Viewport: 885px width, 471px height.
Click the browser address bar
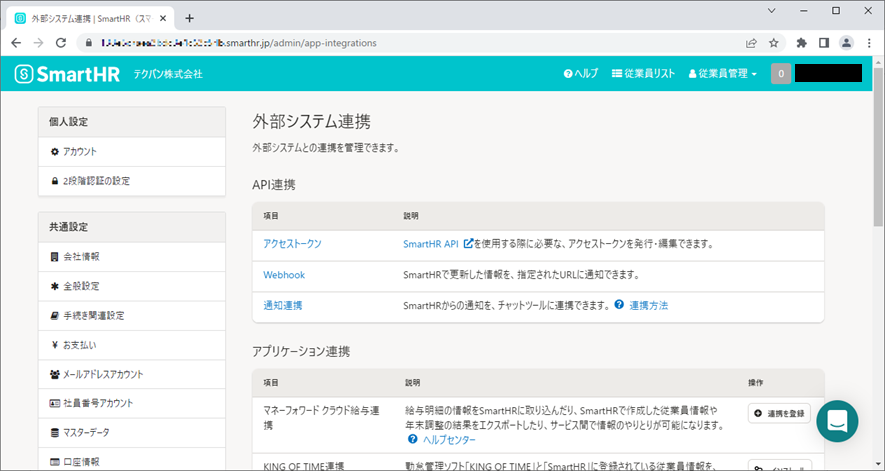point(400,43)
